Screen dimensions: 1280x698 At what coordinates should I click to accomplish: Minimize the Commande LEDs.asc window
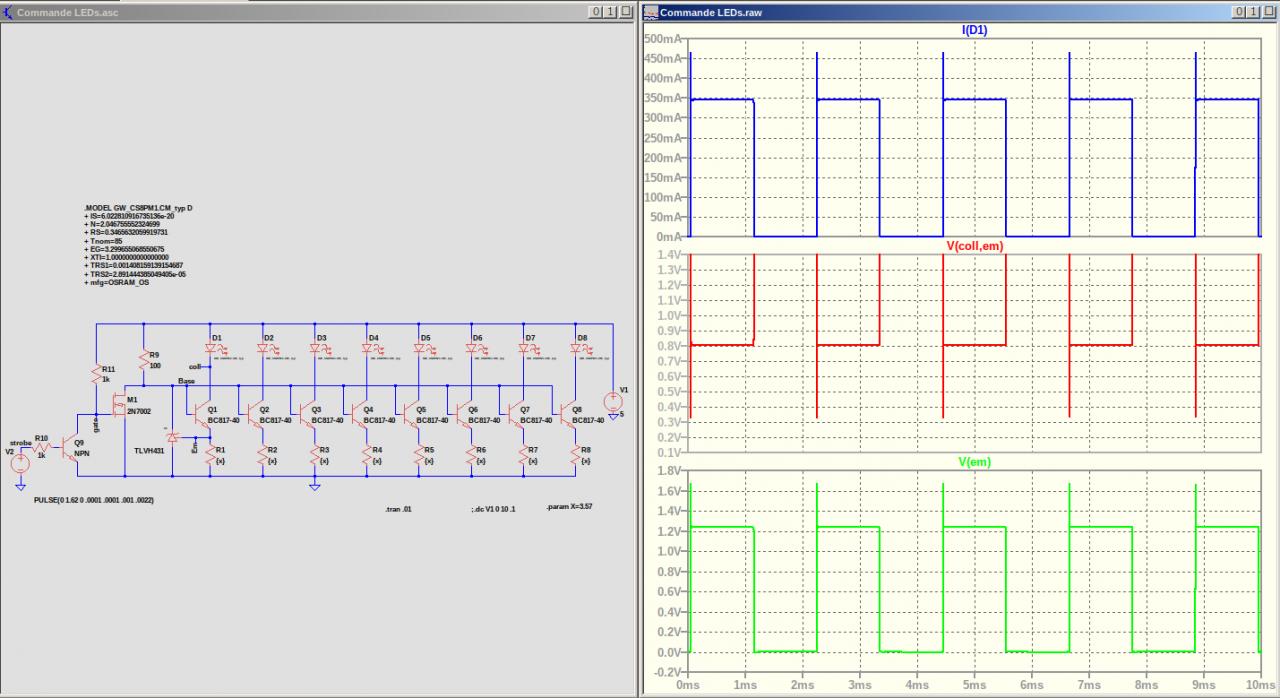(596, 11)
